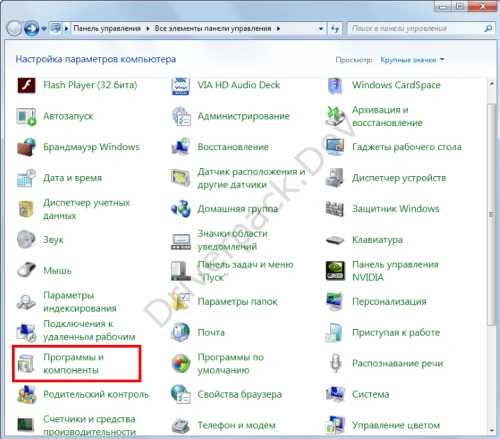
Task: Open Панель задач и меню Пуск link
Action: tap(245, 271)
